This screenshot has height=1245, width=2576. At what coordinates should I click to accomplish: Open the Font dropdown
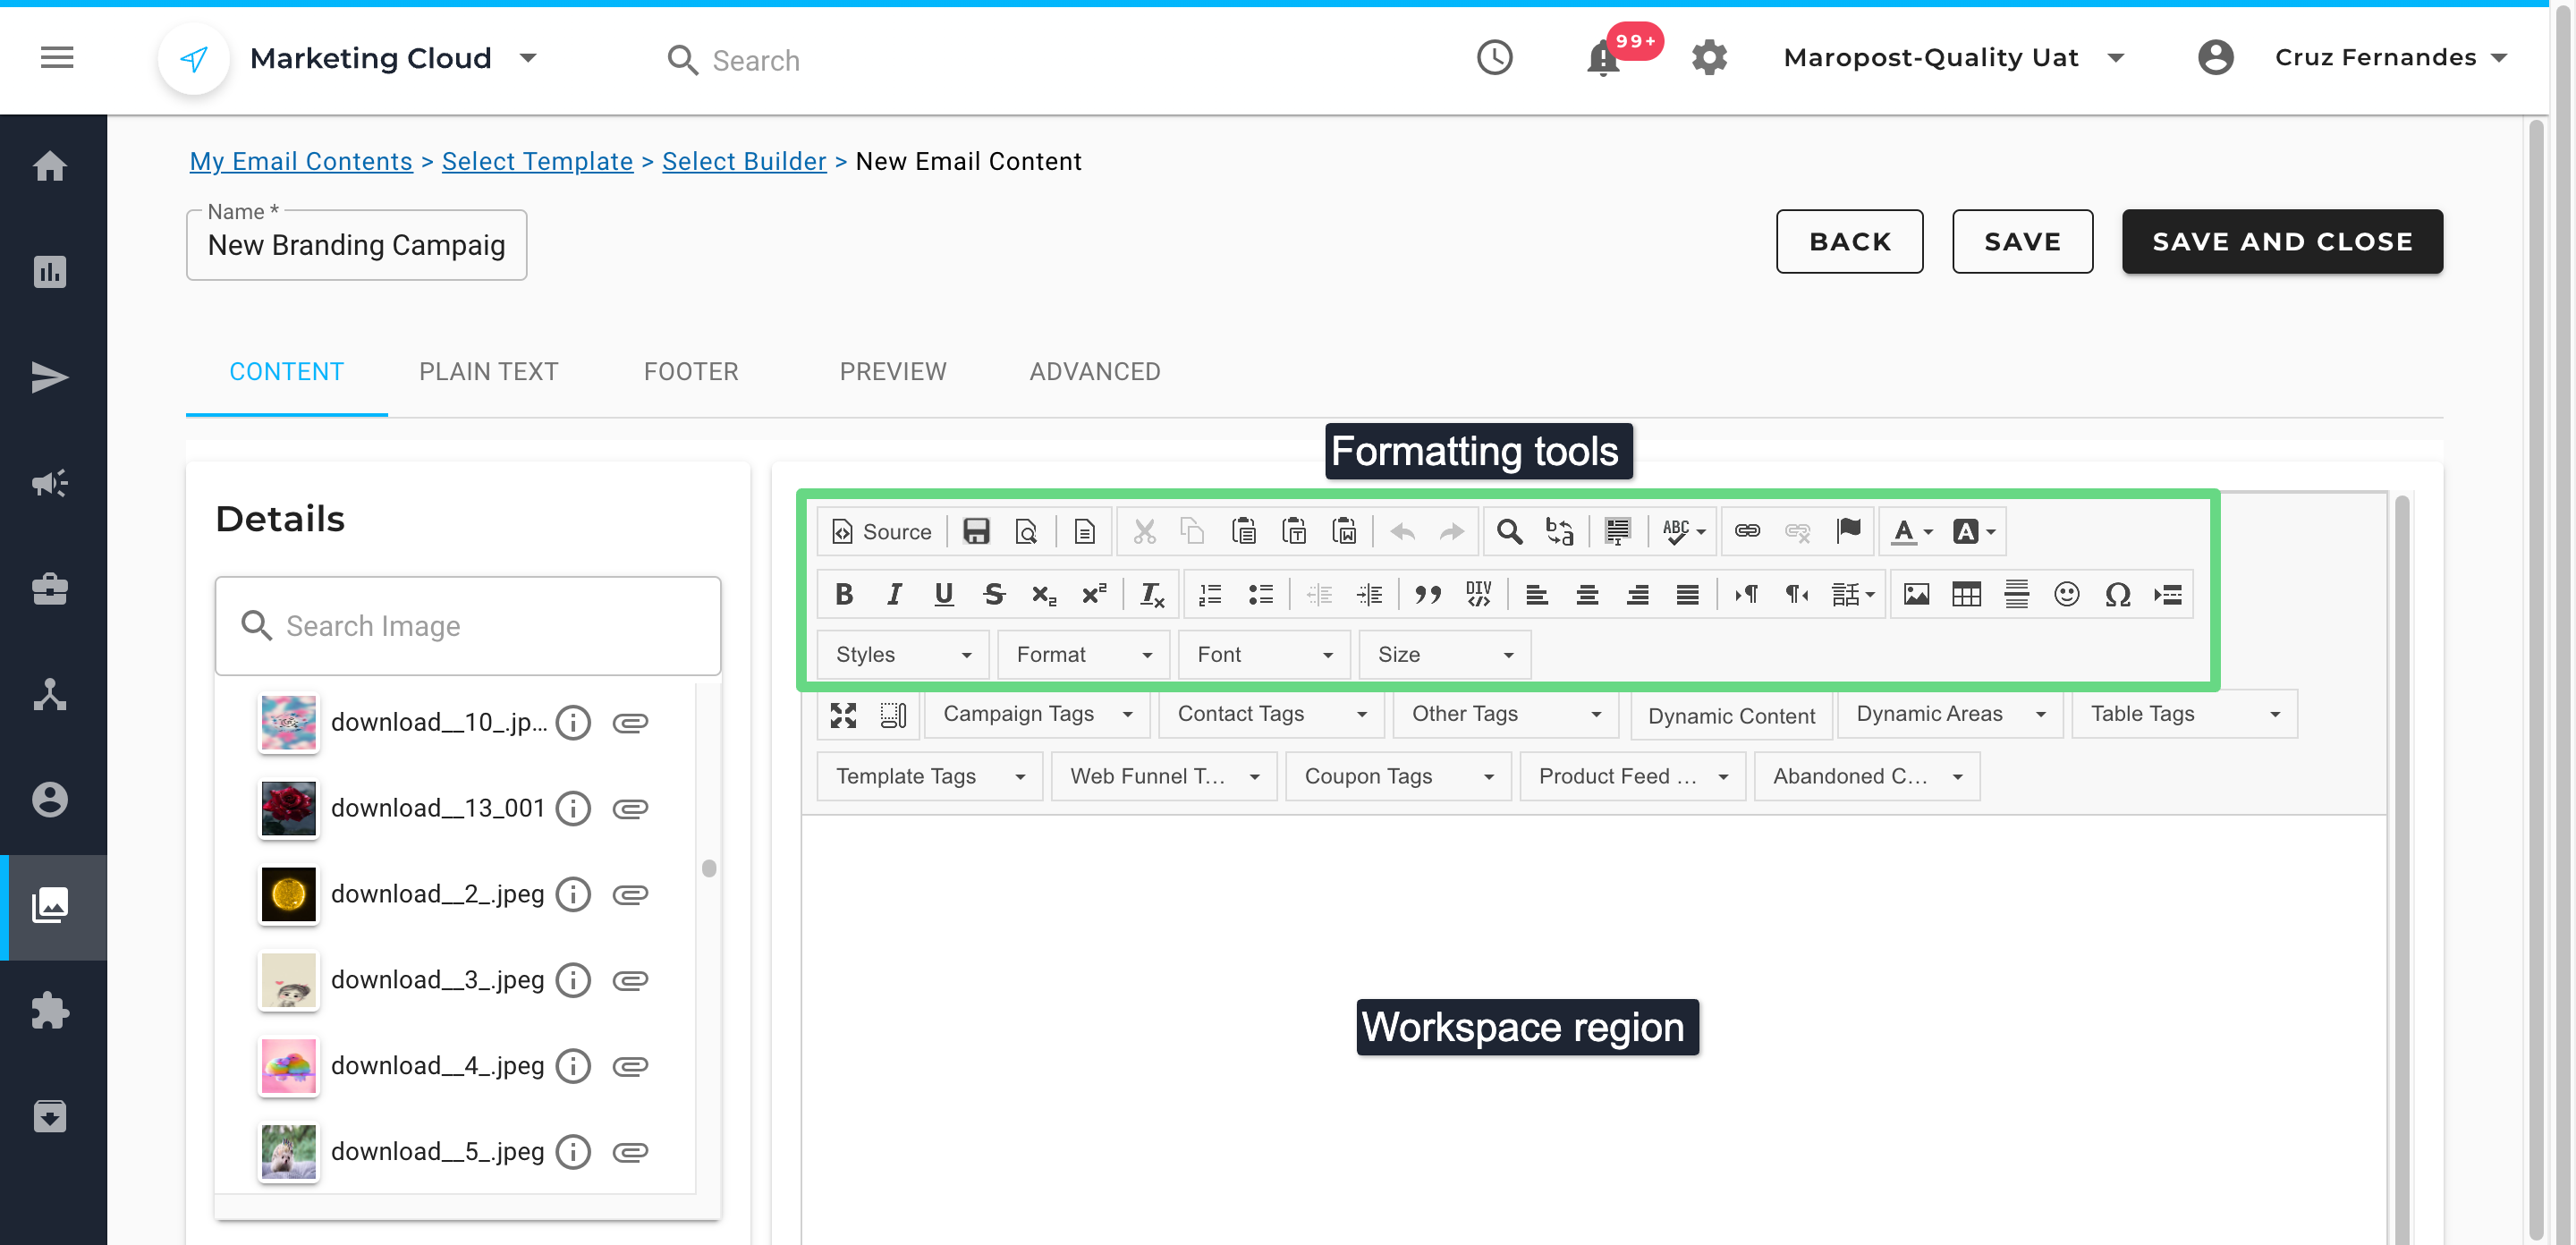(1264, 654)
